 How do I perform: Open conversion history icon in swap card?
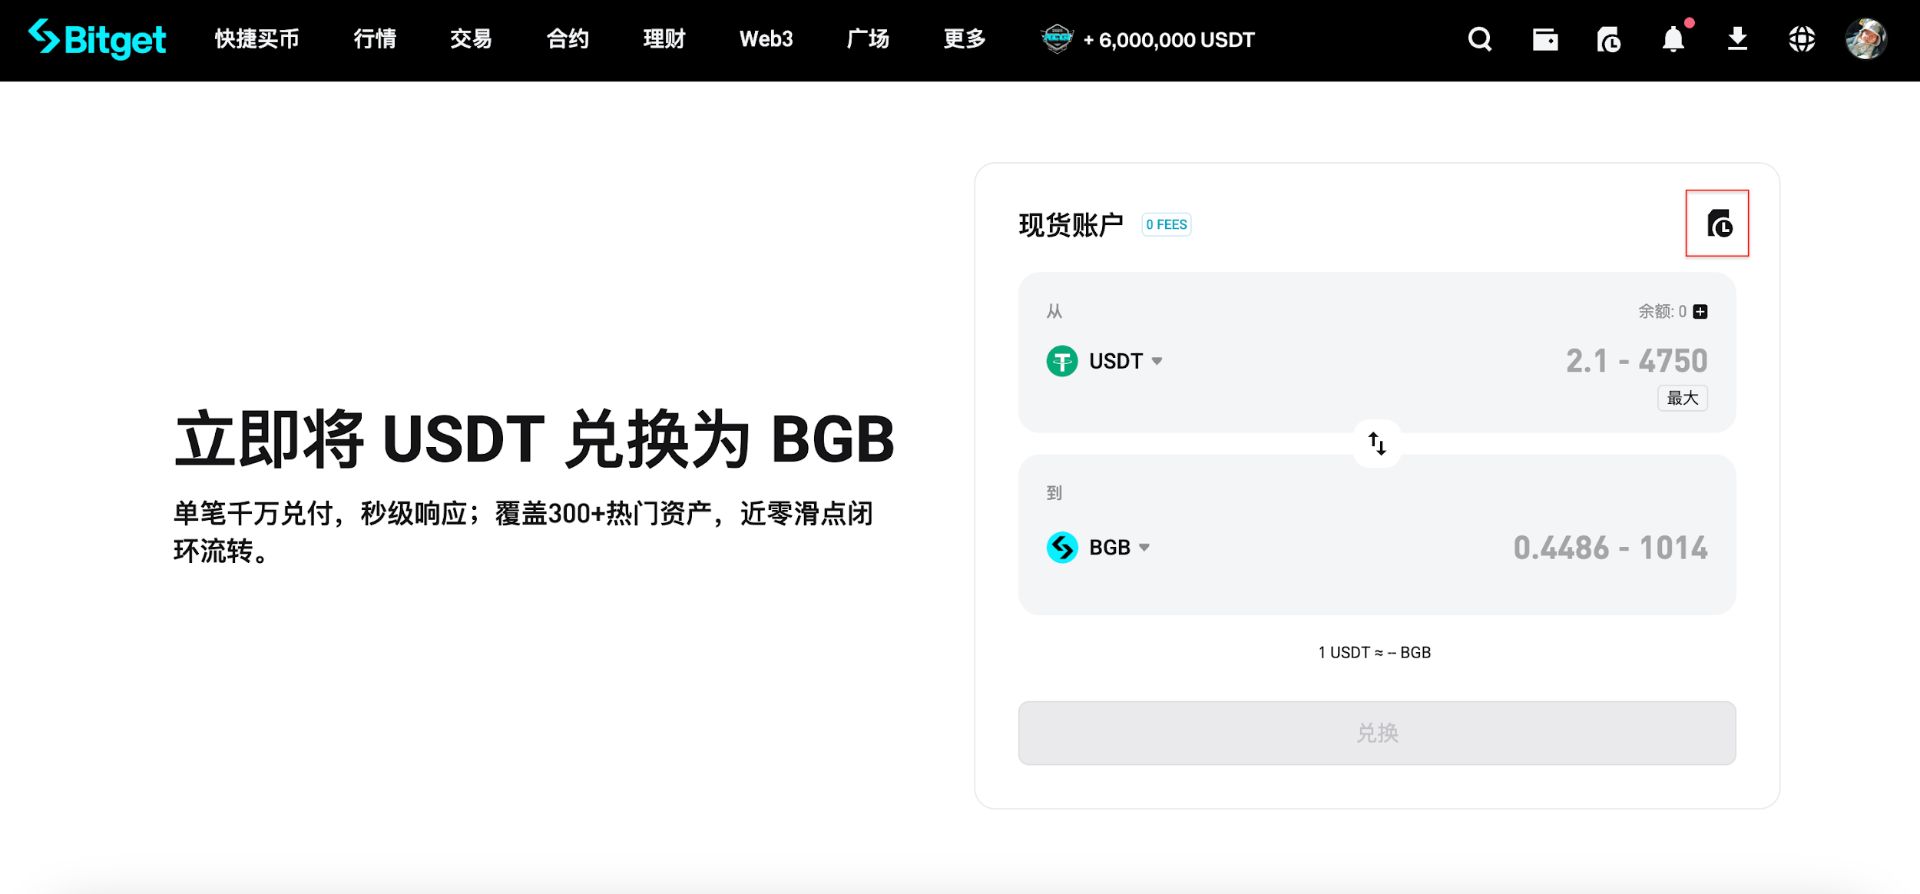(1718, 223)
